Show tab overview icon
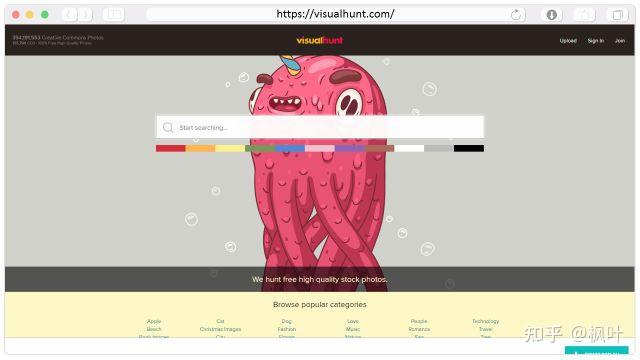This screenshot has width=640, height=360. click(x=618, y=15)
